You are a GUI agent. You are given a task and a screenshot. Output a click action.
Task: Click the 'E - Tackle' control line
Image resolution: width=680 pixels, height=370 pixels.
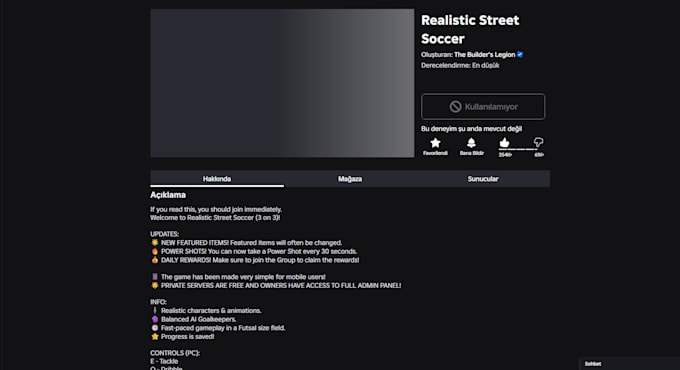coord(164,361)
